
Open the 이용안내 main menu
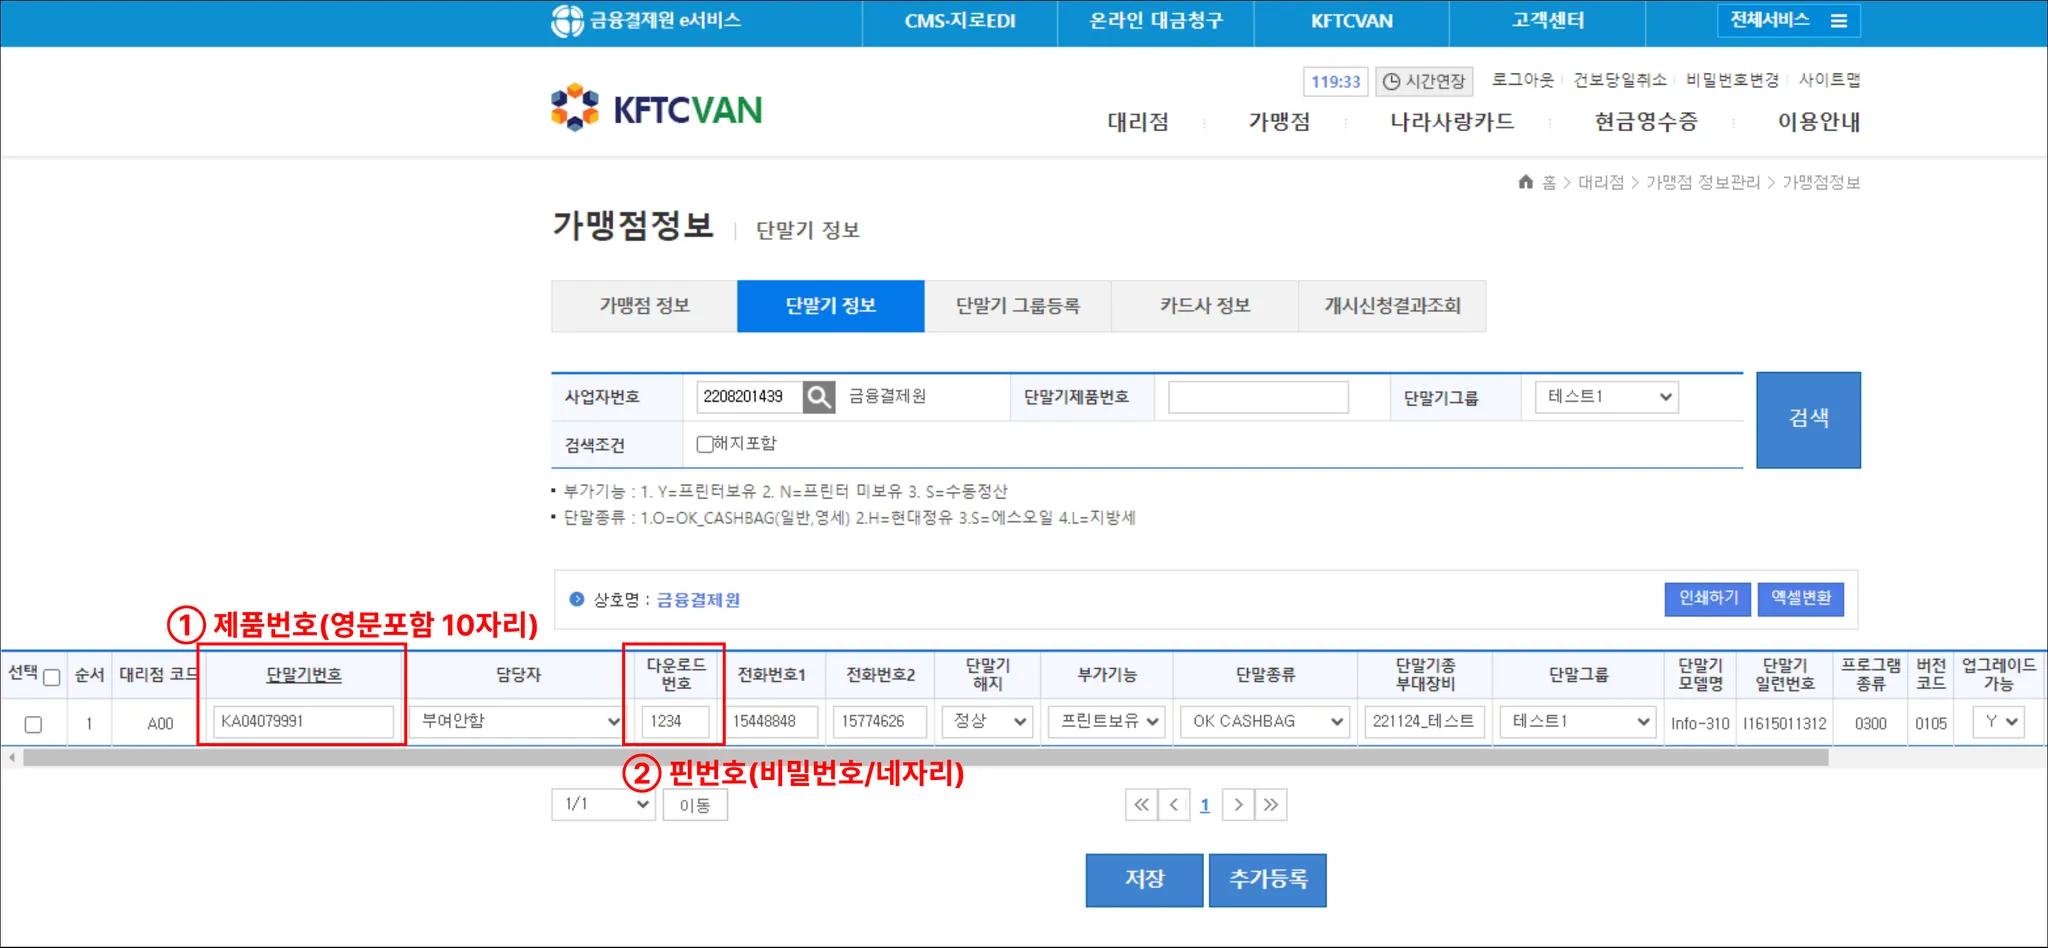tap(1818, 122)
